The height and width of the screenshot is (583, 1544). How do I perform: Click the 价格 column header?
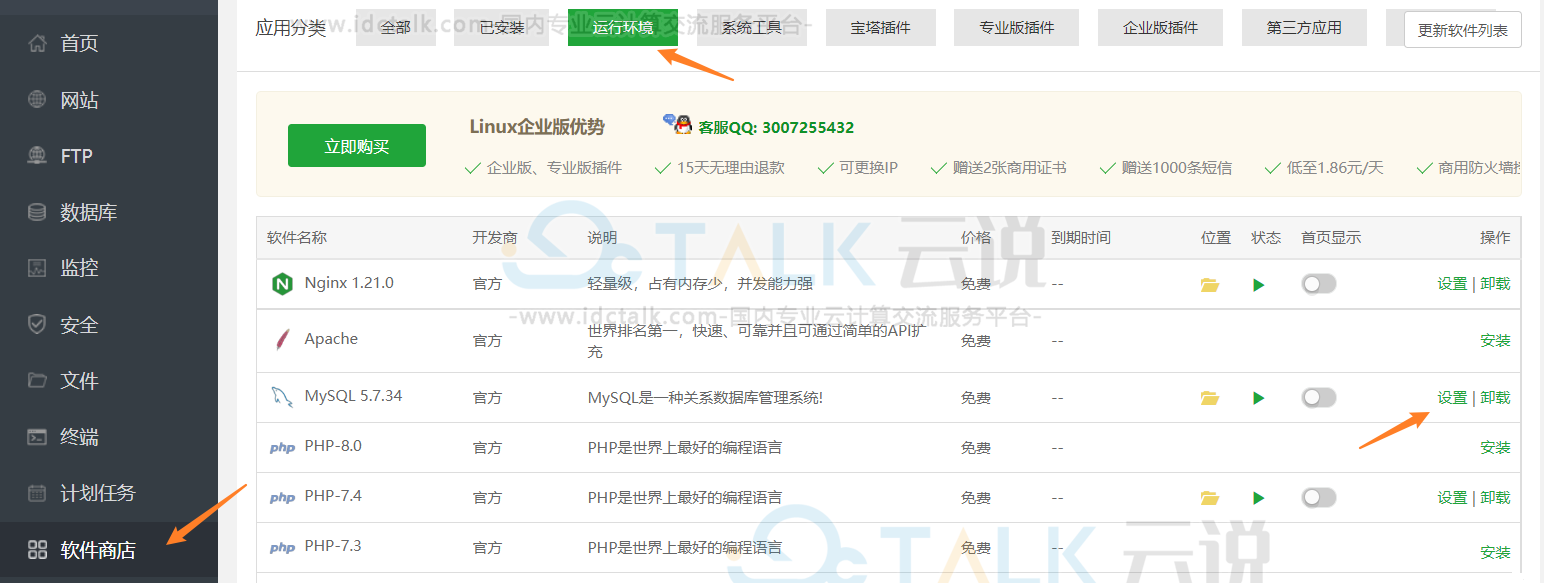point(976,238)
